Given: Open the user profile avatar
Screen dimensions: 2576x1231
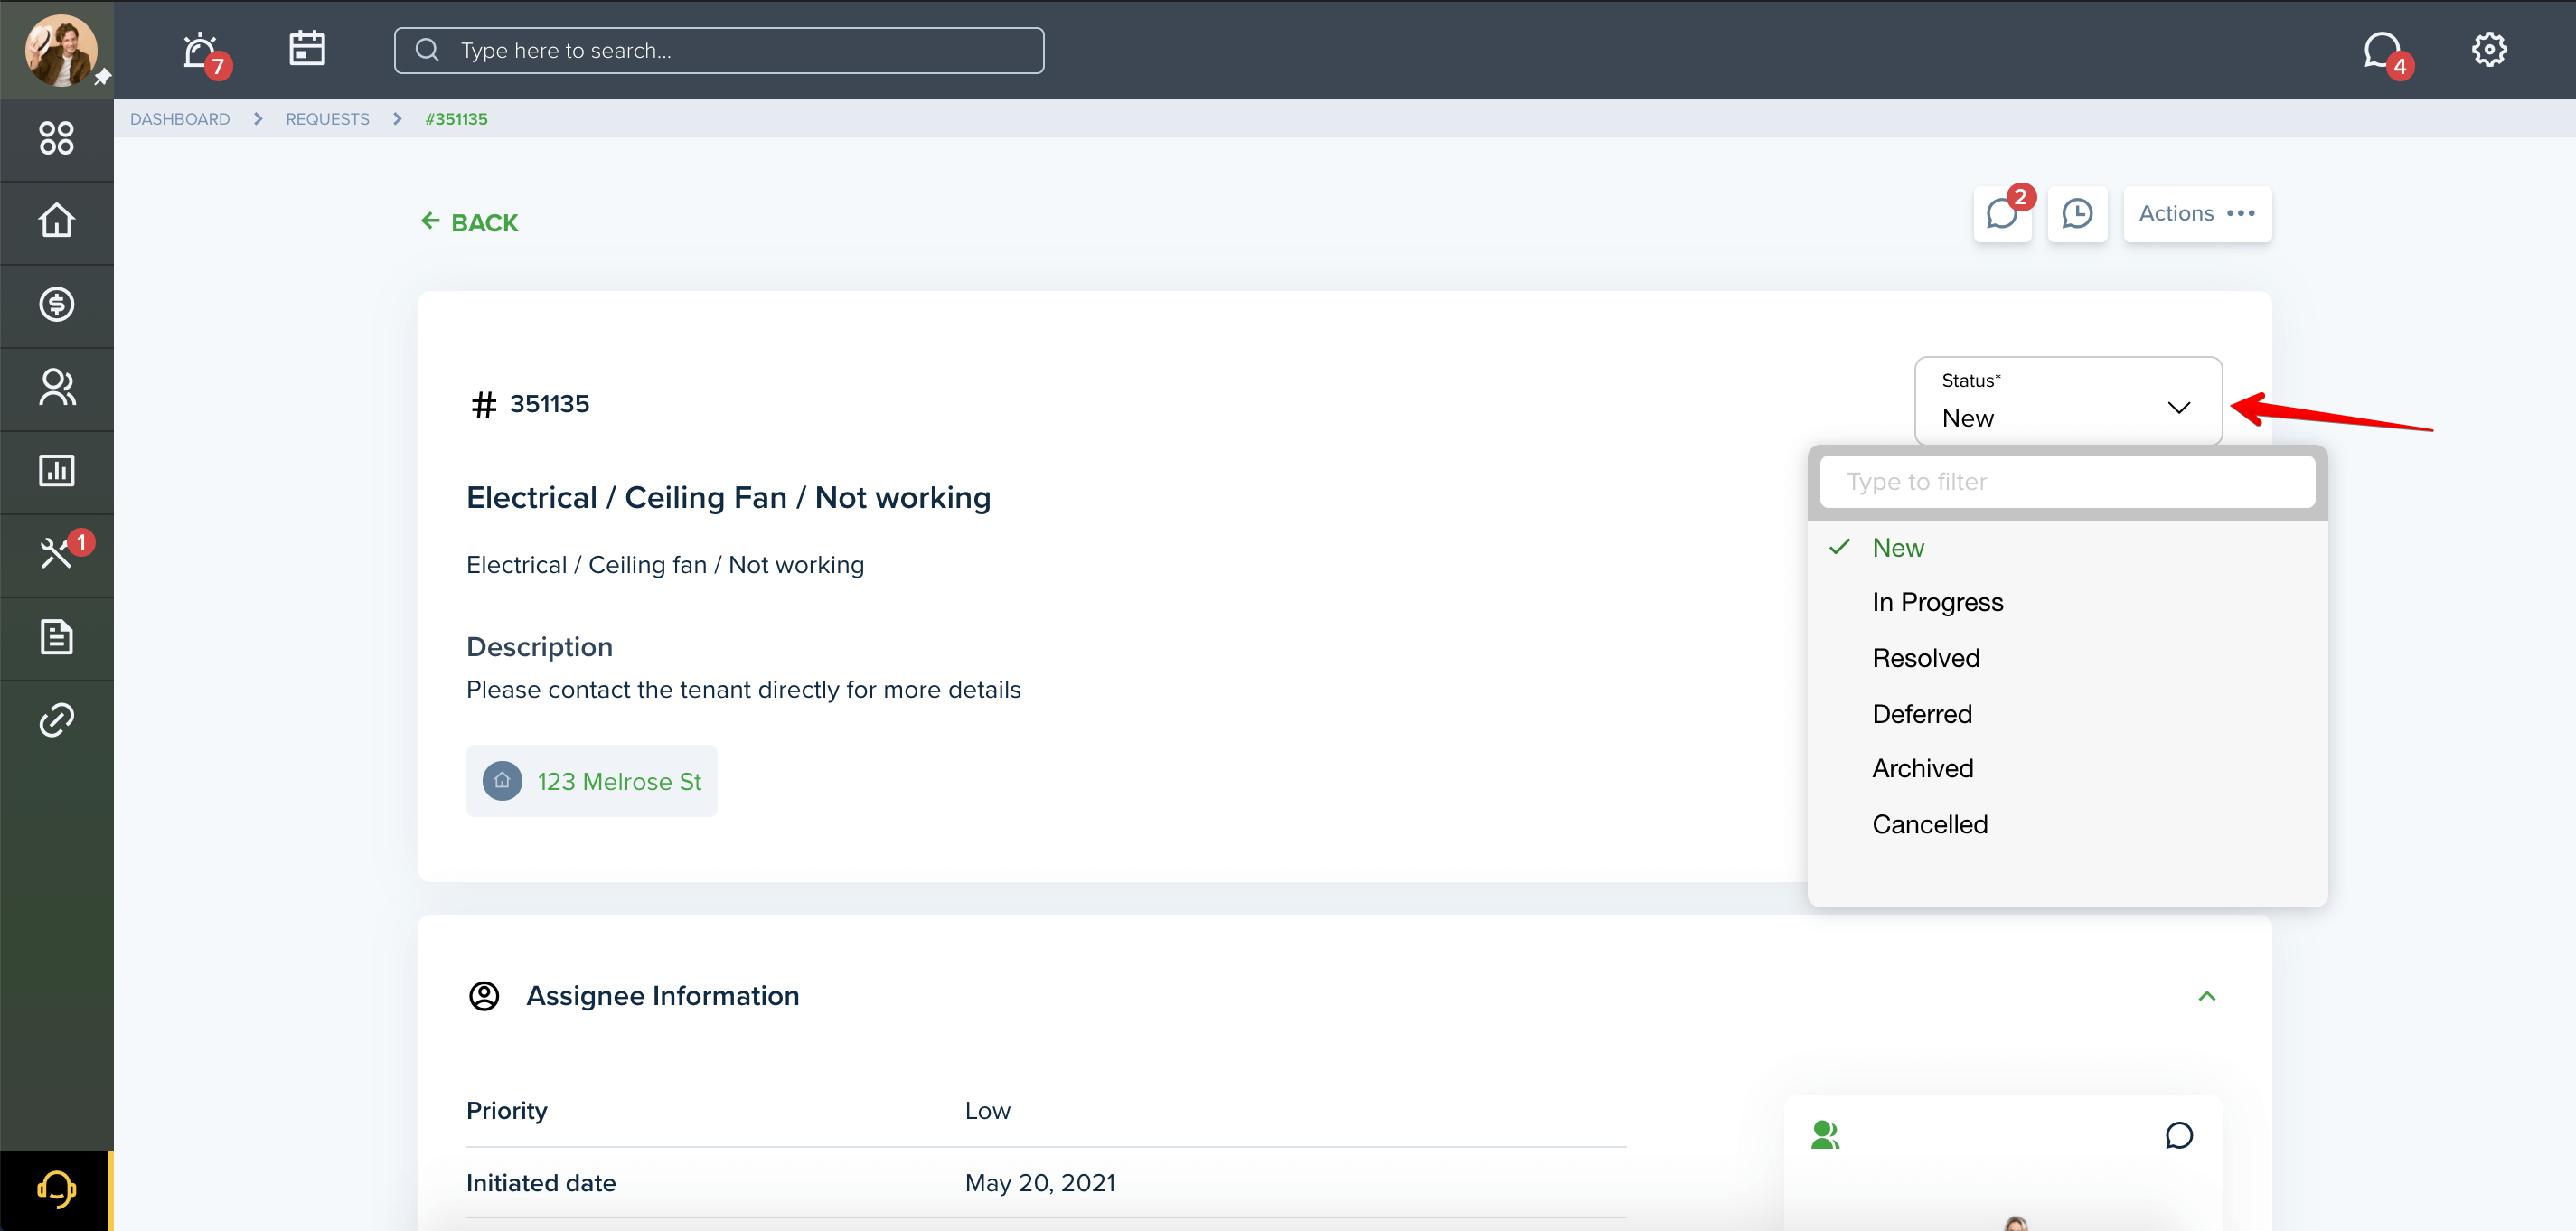Looking at the screenshot, I should click(x=60, y=50).
